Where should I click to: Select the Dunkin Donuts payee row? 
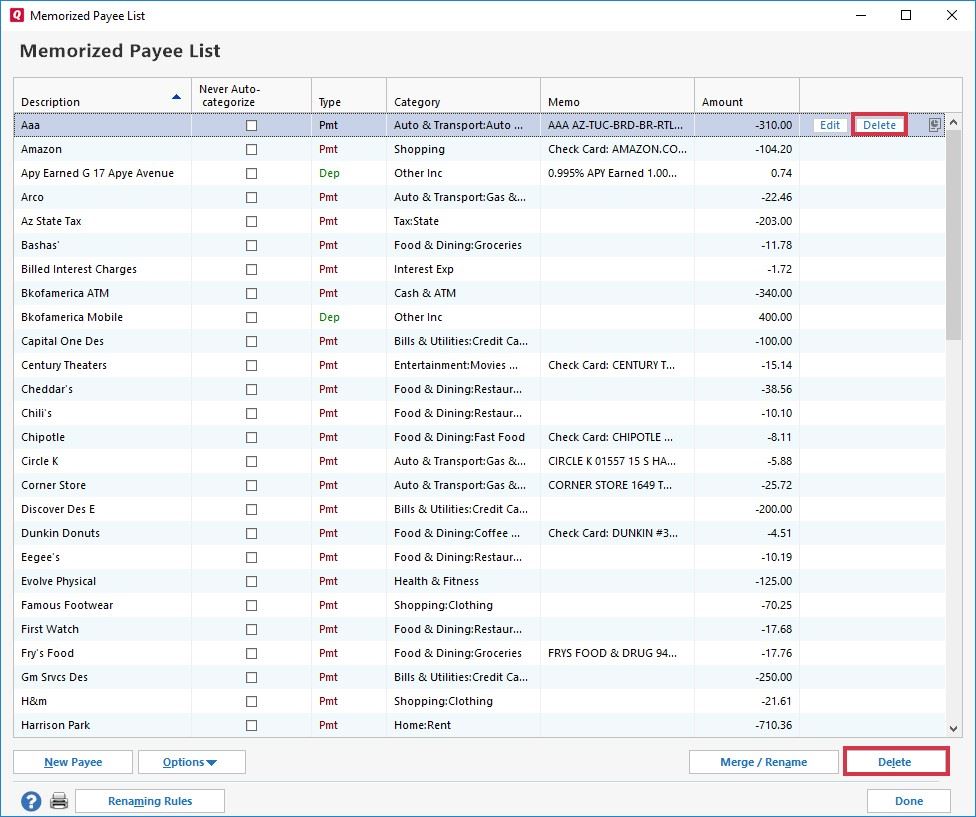click(x=60, y=533)
